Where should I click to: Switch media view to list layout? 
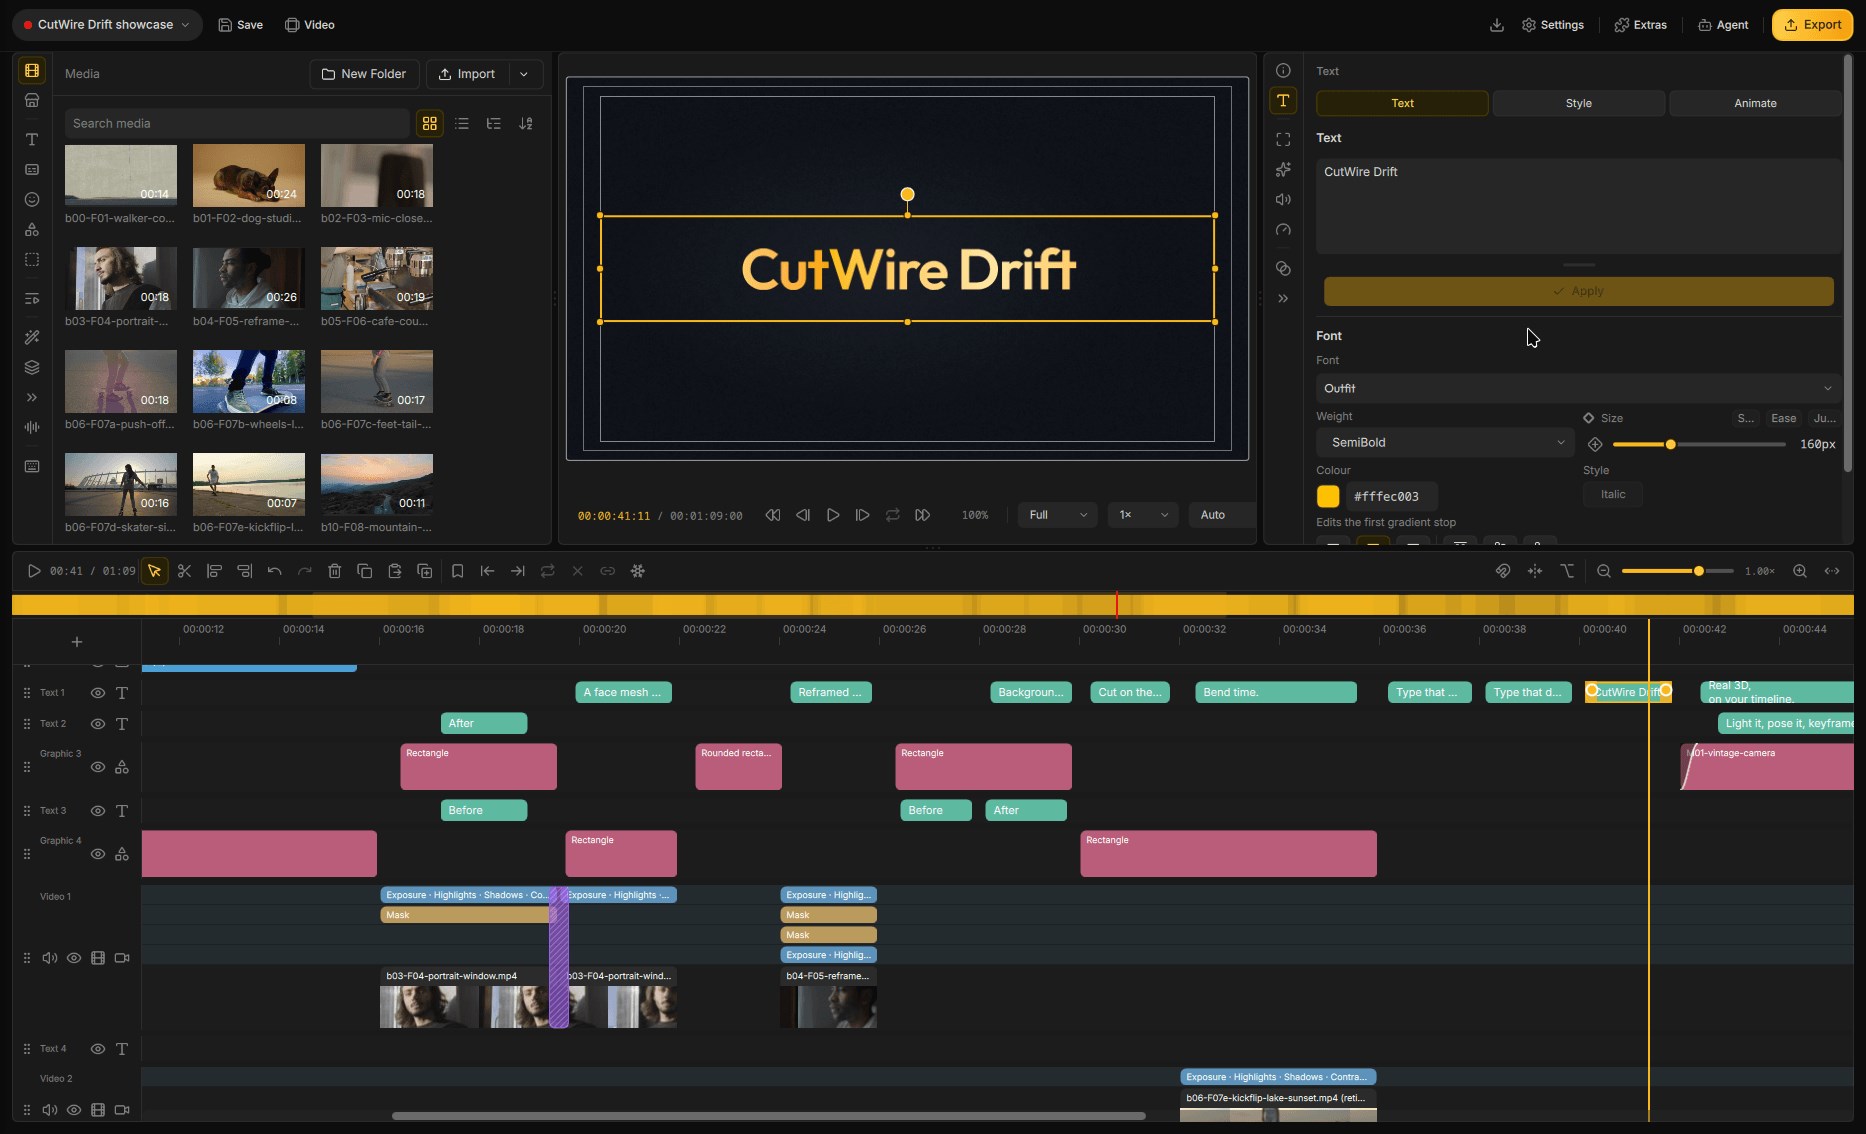coord(461,123)
